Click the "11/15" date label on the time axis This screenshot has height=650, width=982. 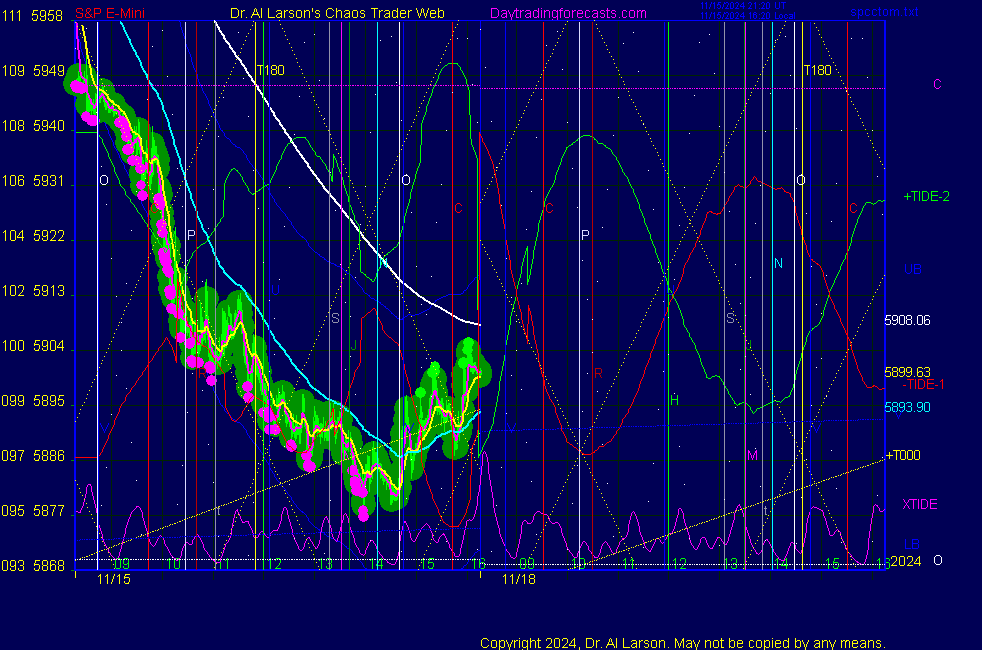pyautogui.click(x=114, y=579)
